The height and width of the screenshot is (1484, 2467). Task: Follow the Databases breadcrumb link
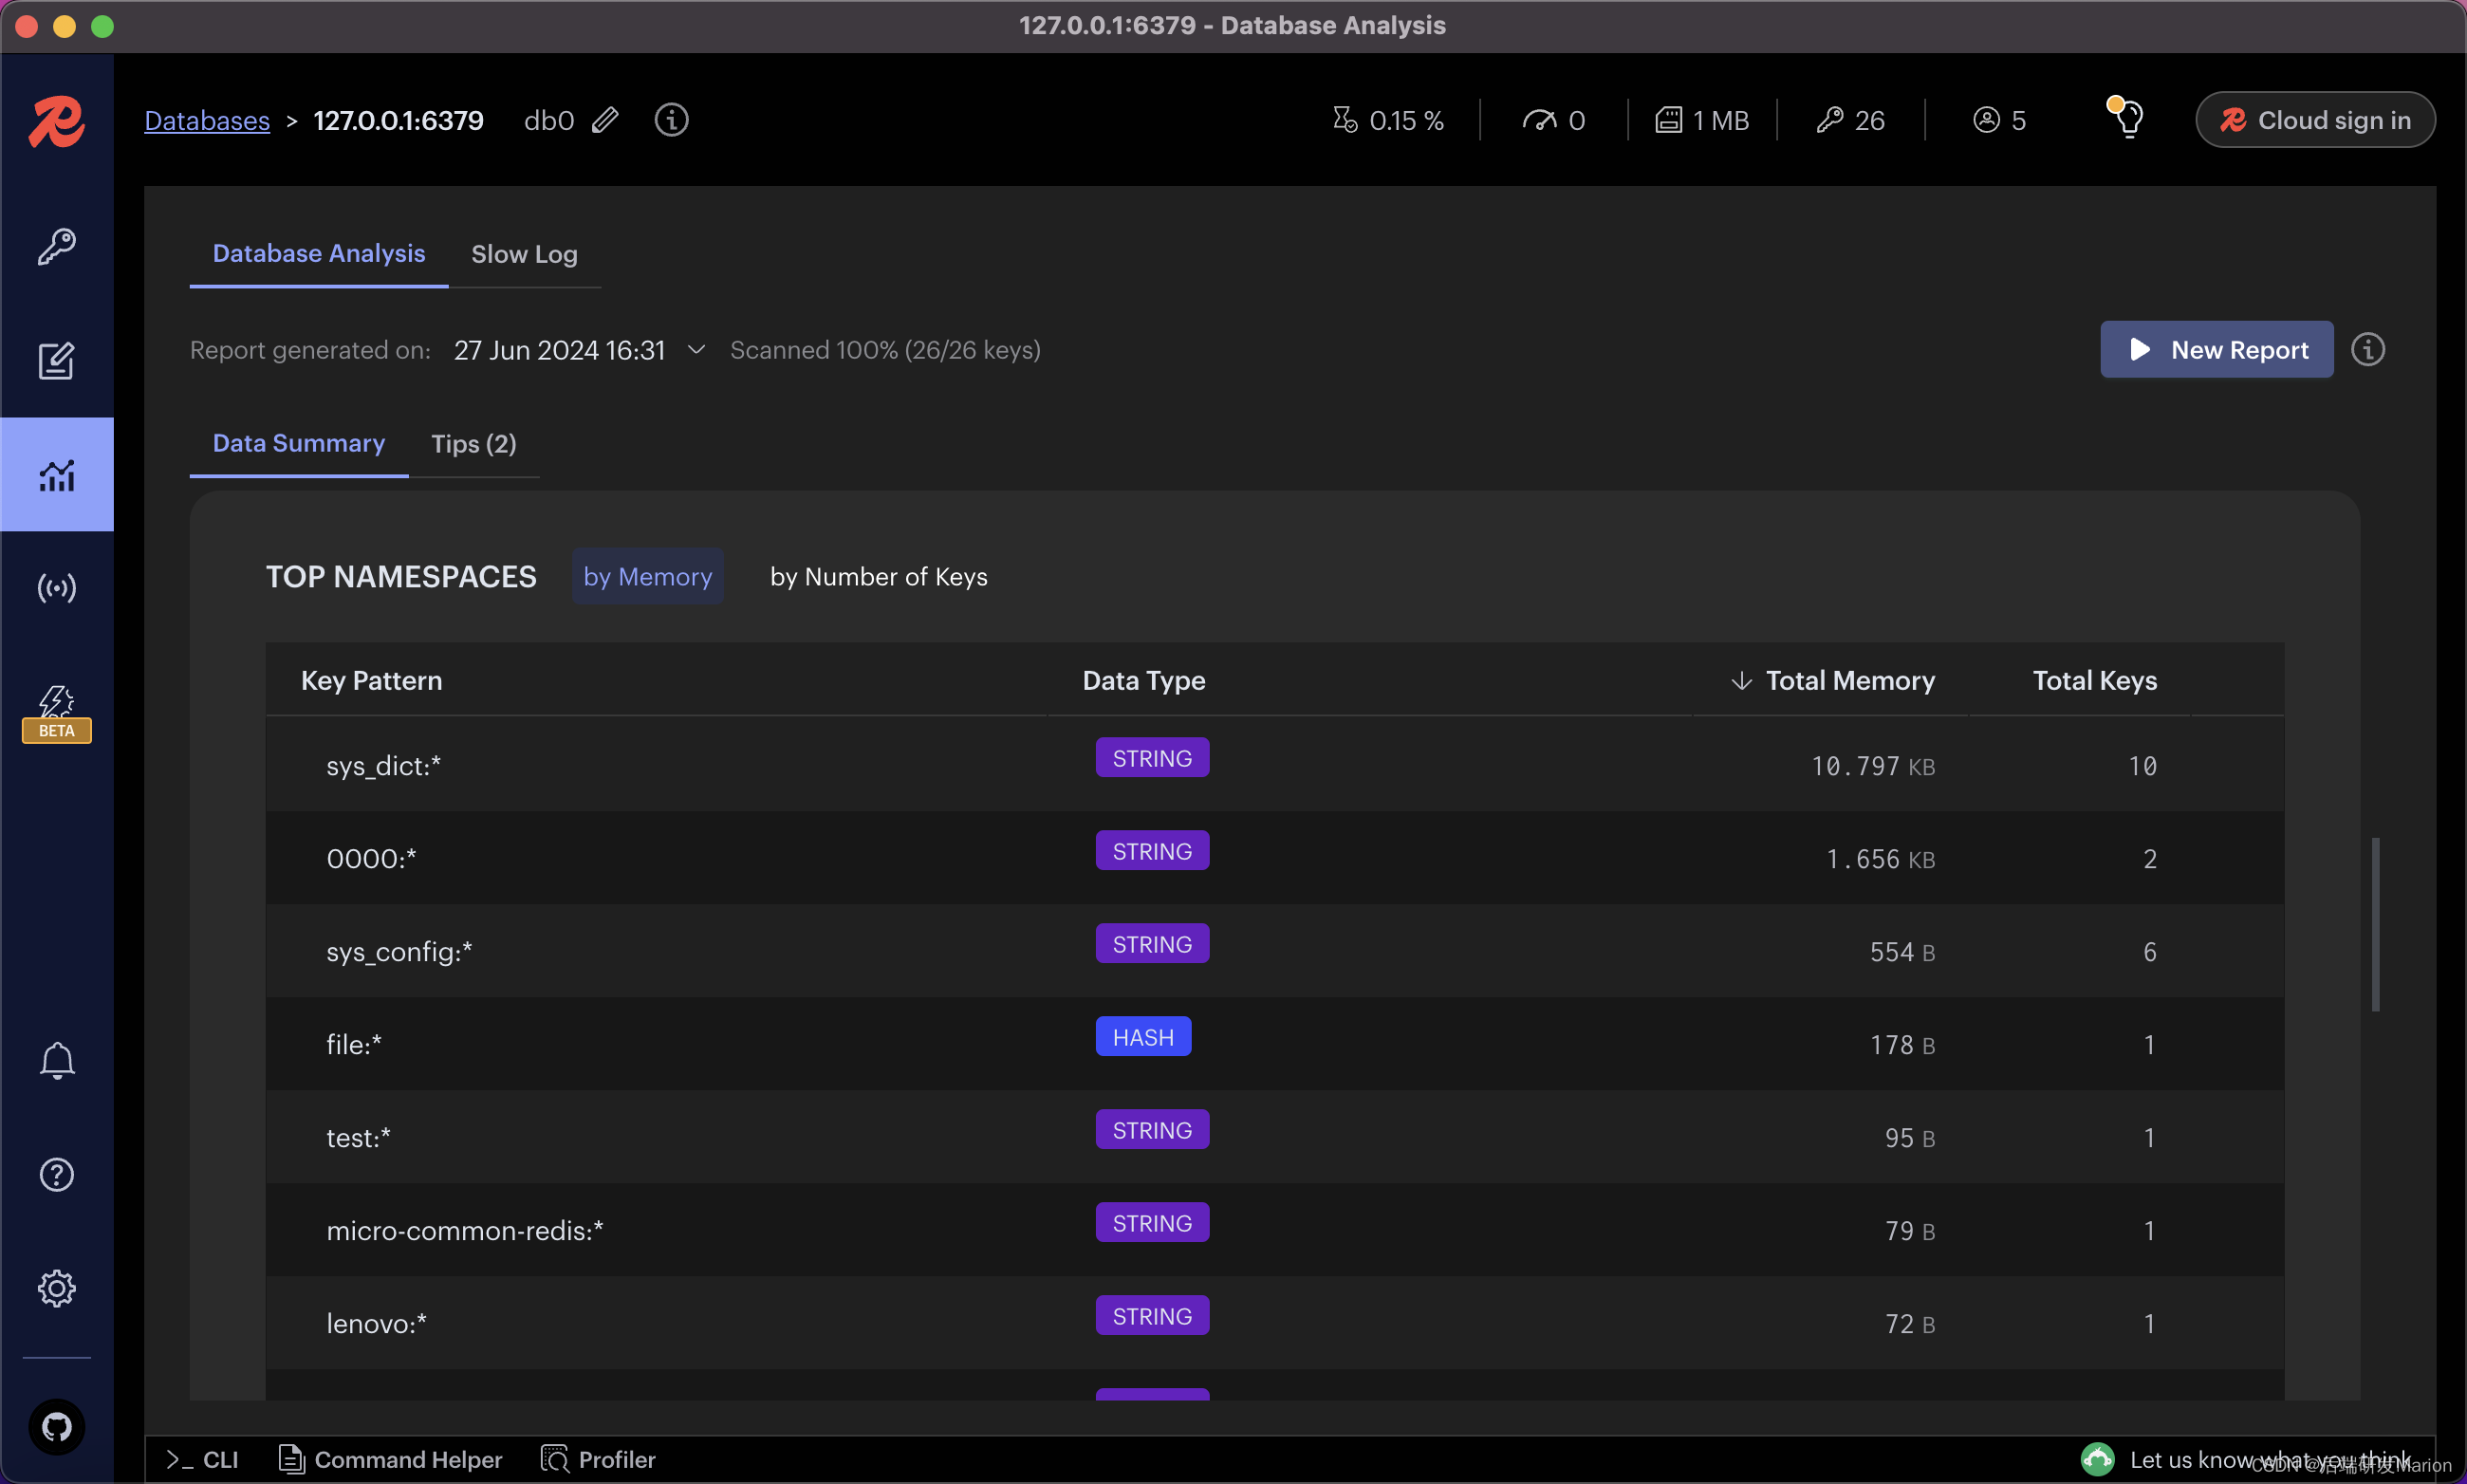[x=207, y=120]
